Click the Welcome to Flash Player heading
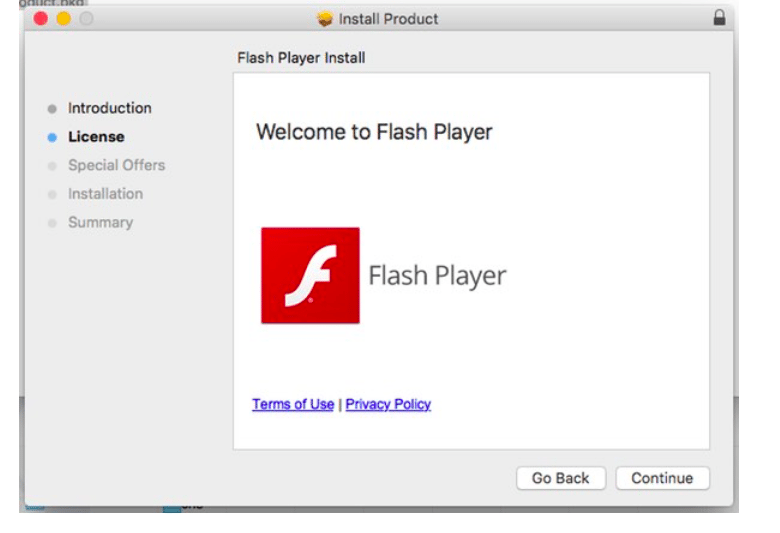This screenshot has width=780, height=533. (x=374, y=132)
